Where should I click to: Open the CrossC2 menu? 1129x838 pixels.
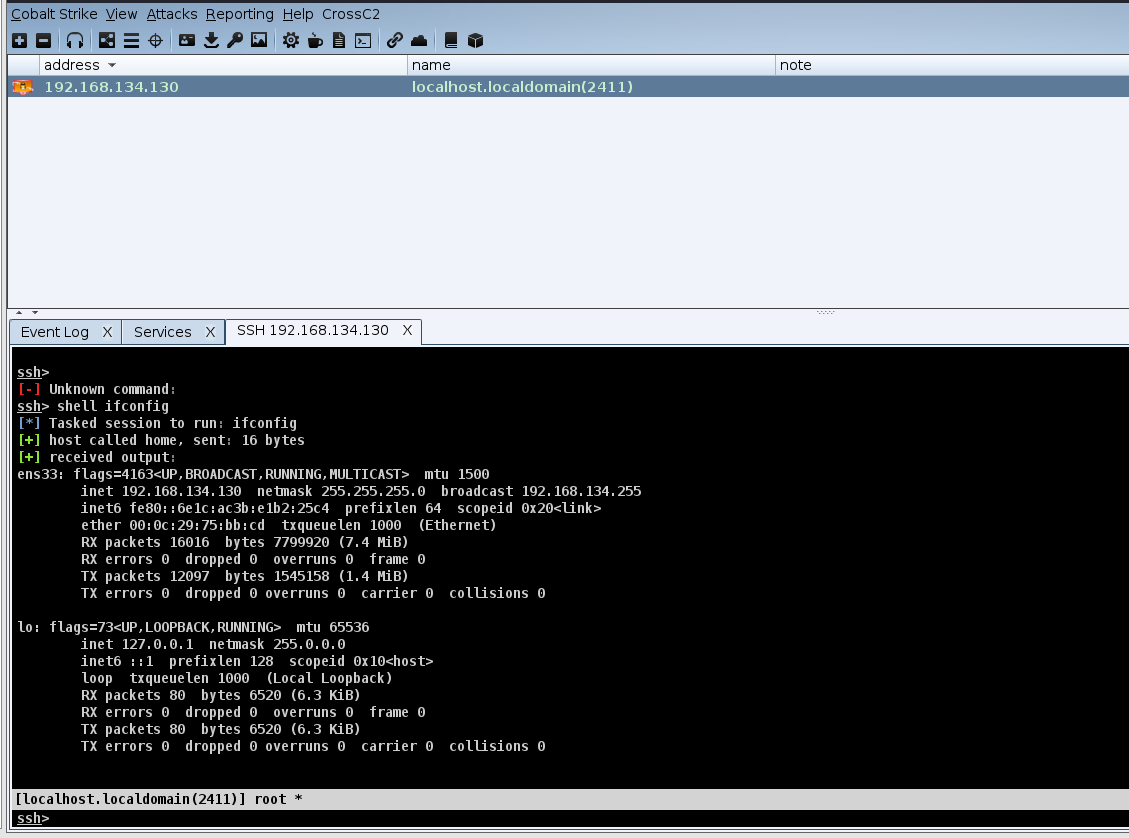(x=351, y=14)
